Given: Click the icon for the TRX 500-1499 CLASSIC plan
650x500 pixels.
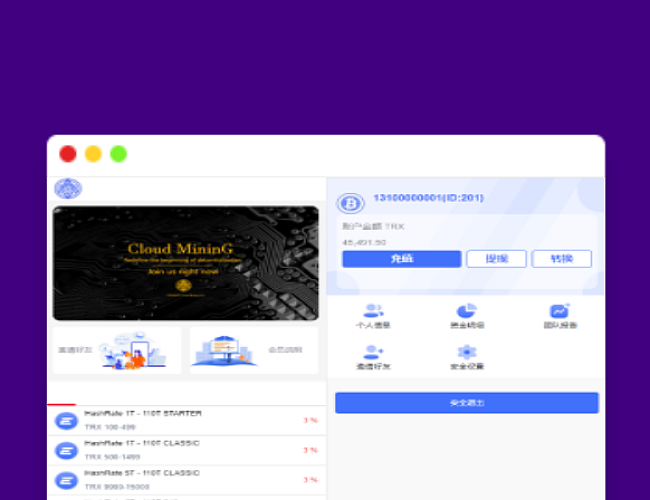Looking at the screenshot, I should pos(66,450).
